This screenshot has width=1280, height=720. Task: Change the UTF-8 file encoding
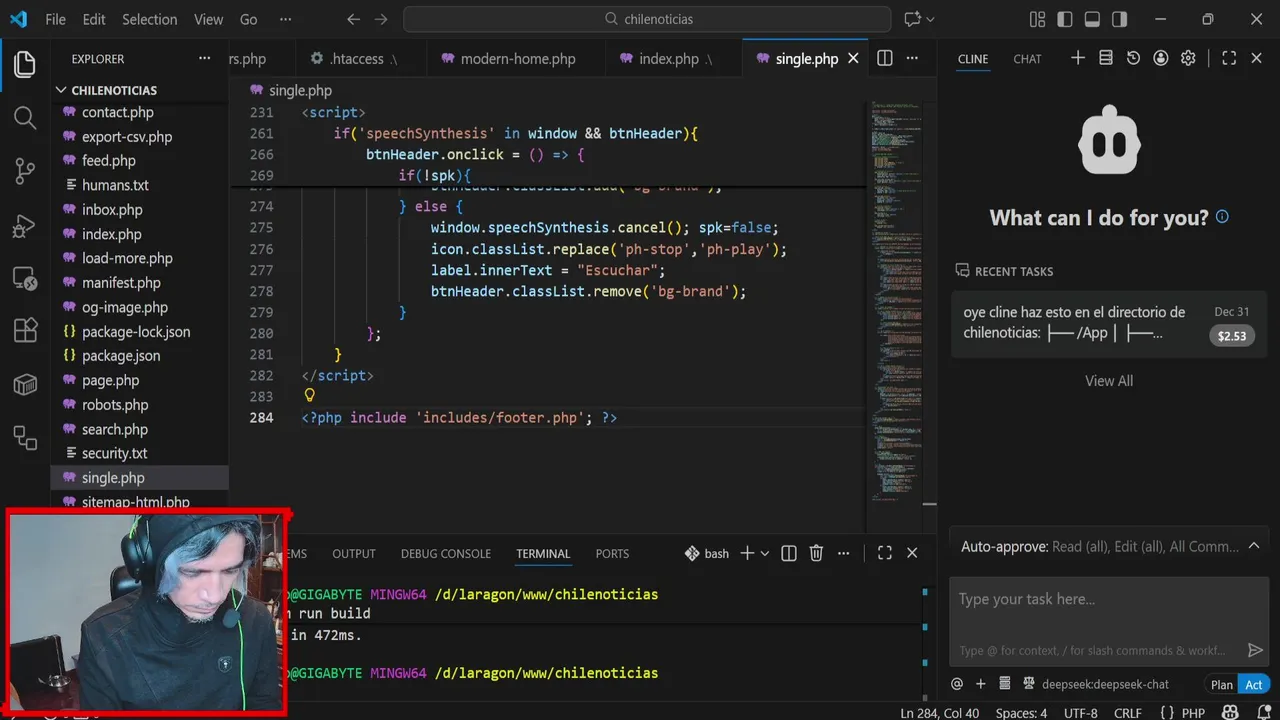coord(1081,713)
